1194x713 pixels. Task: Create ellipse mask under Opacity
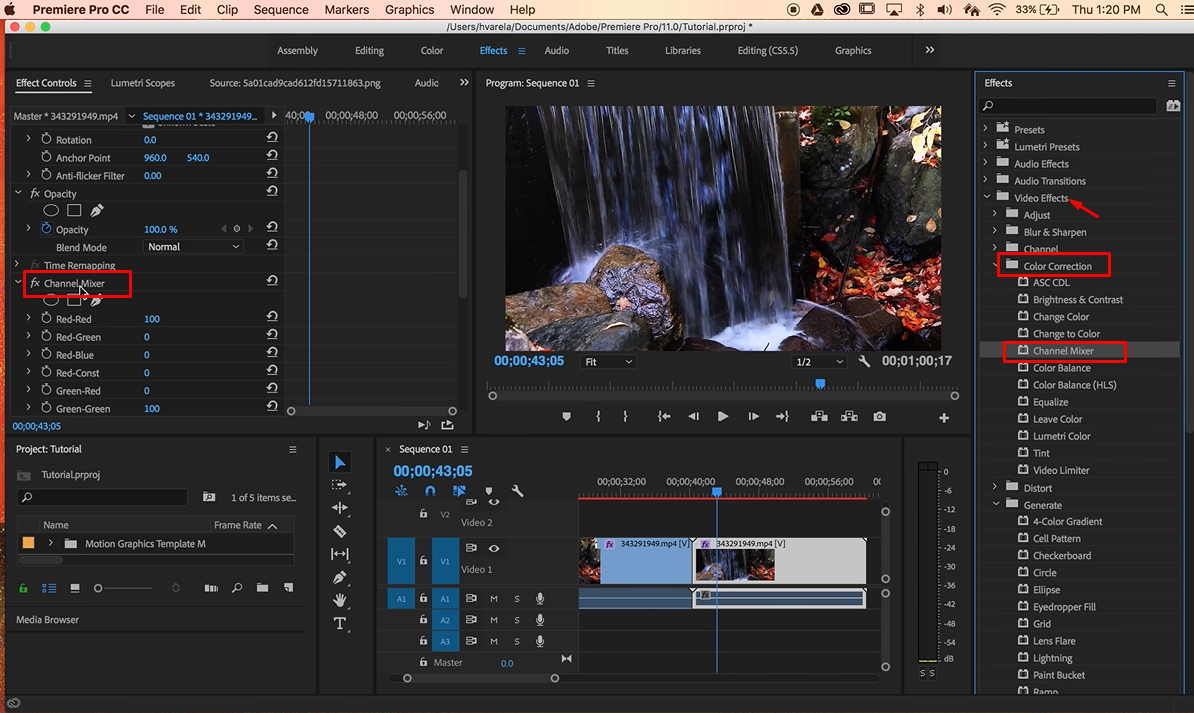coord(51,210)
